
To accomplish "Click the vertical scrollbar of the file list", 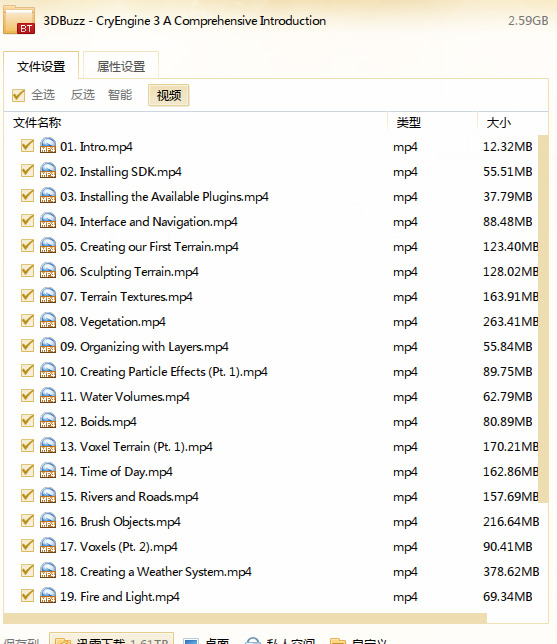I will click(x=543, y=319).
